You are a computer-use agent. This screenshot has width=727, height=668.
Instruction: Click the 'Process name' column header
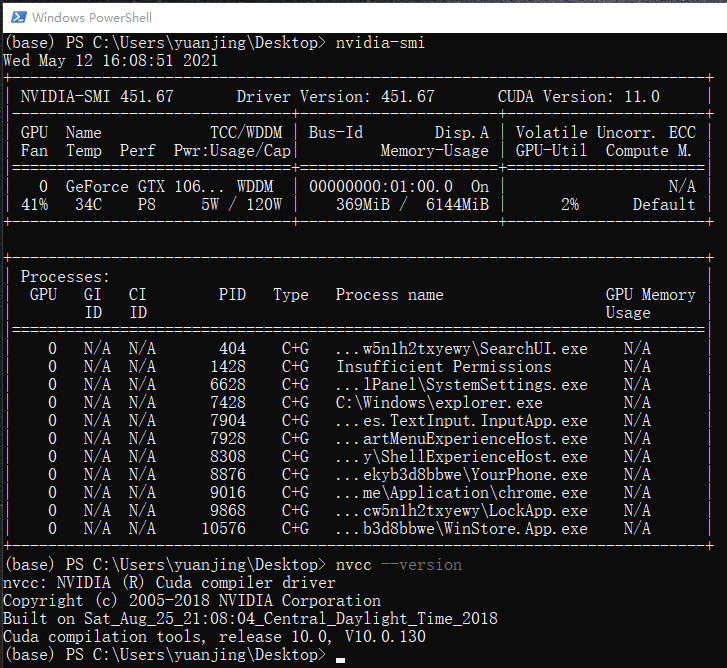389,295
